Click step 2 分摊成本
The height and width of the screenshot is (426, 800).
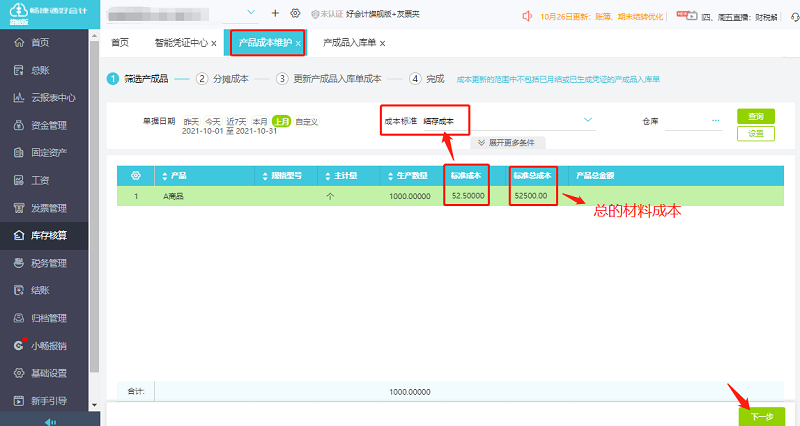click(222, 79)
